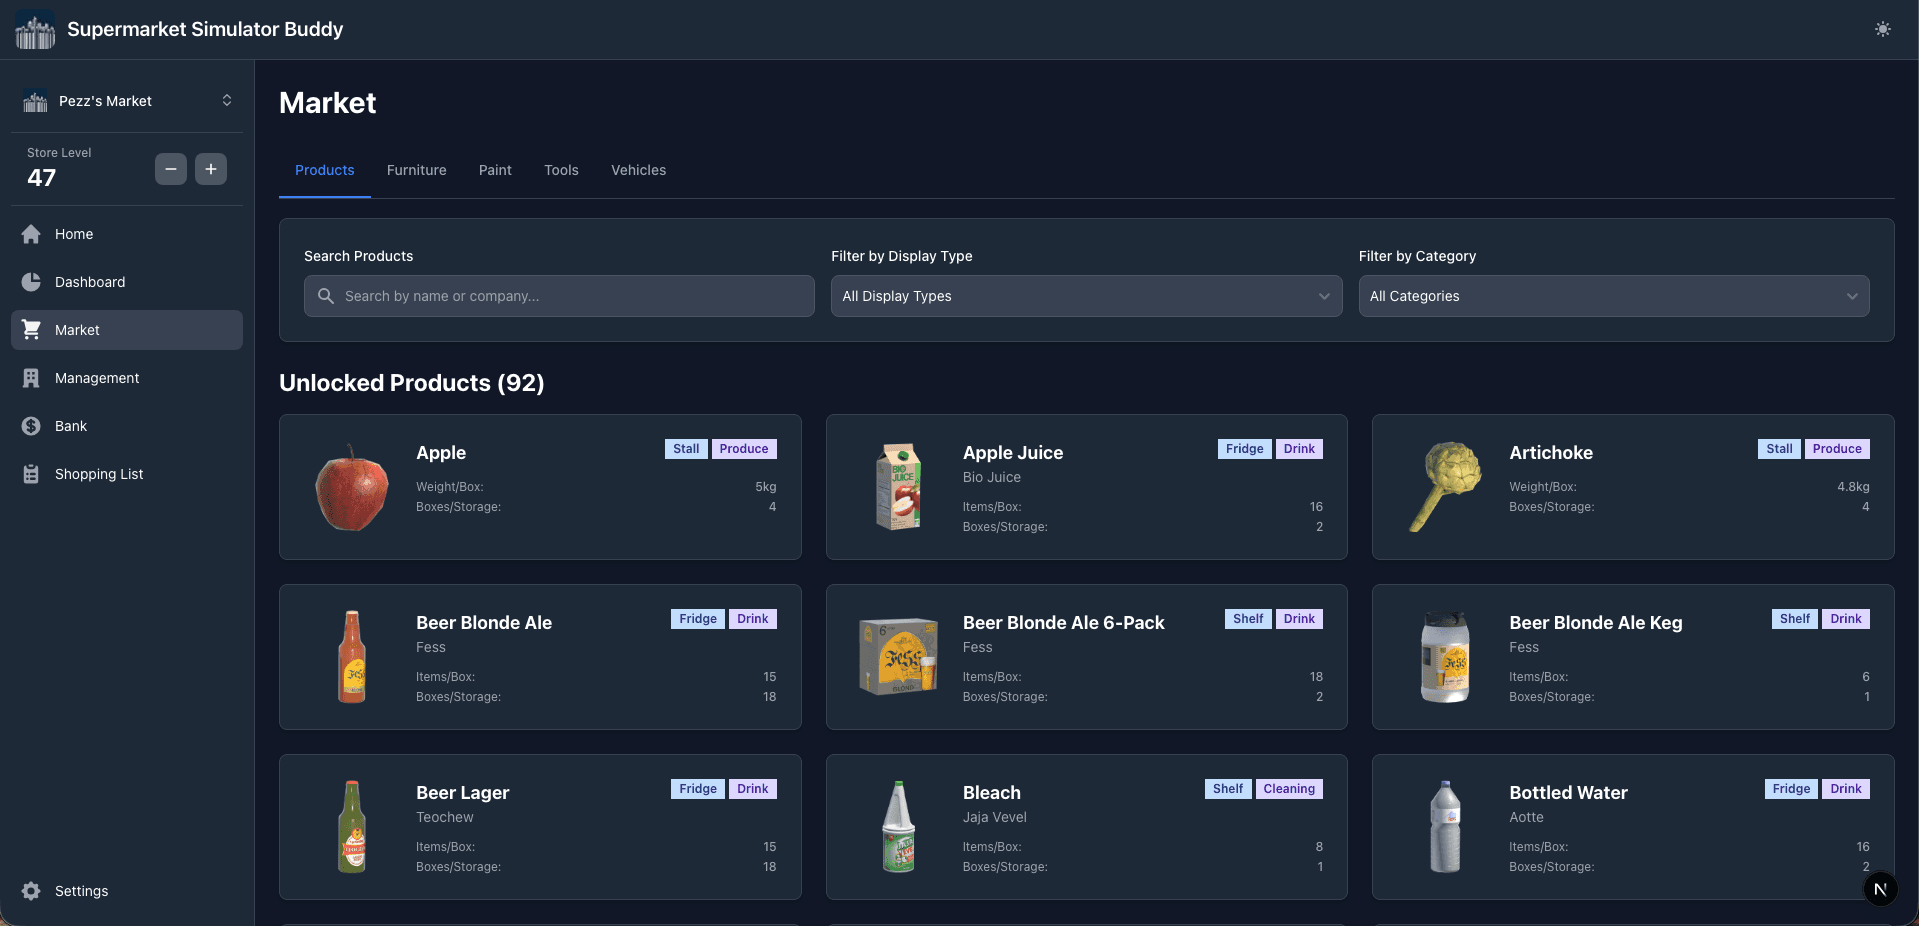The image size is (1919, 926).
Task: Select the Paint tab
Action: pos(495,170)
